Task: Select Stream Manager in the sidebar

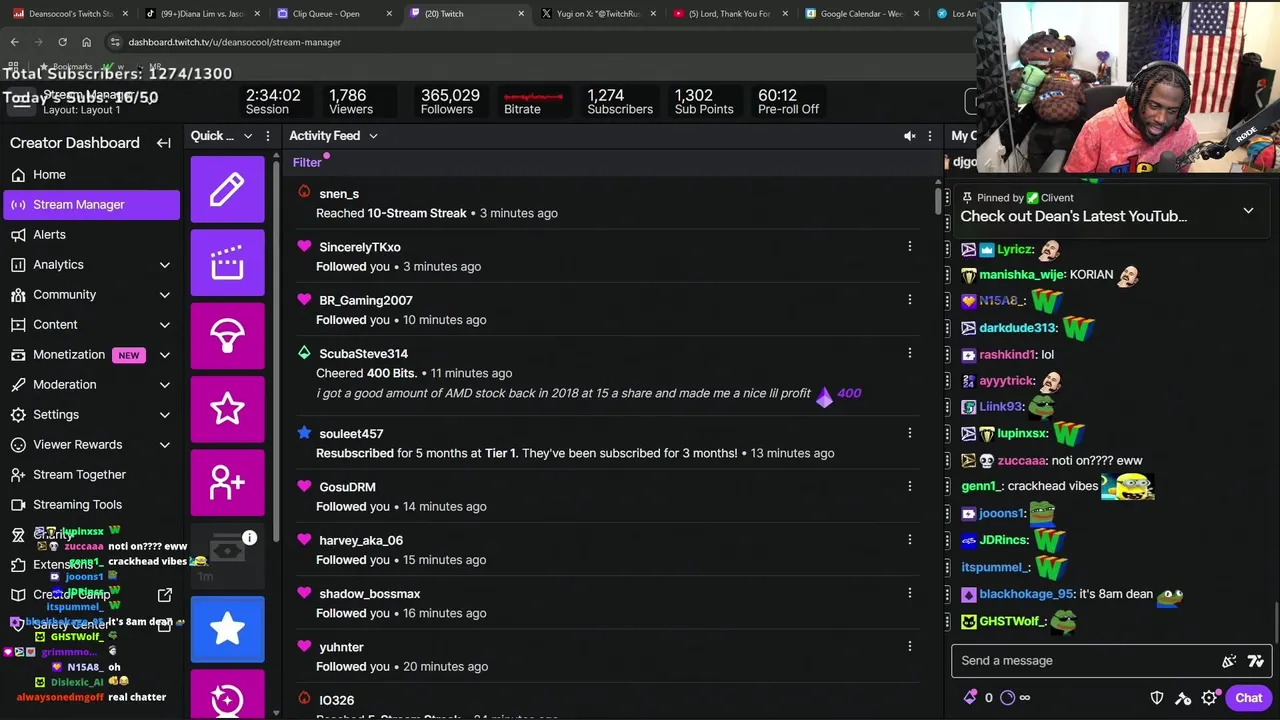Action: pos(92,204)
